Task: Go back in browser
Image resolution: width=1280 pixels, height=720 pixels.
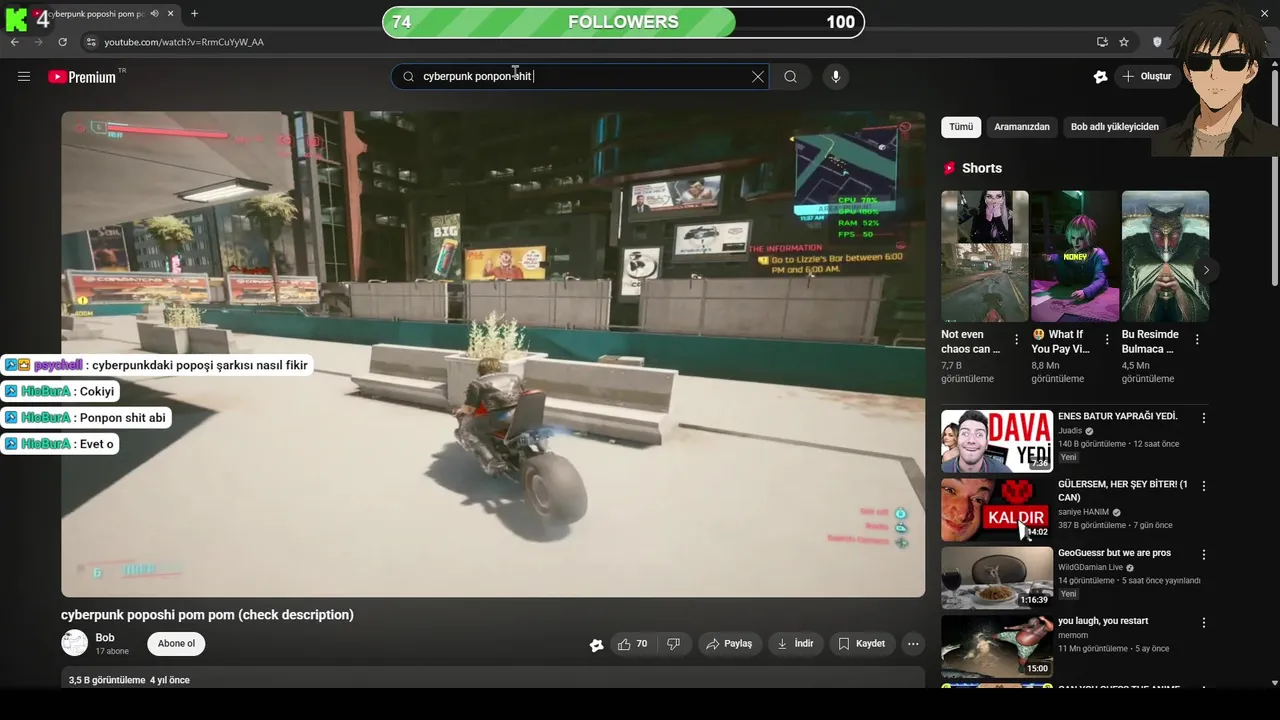Action: click(x=15, y=42)
